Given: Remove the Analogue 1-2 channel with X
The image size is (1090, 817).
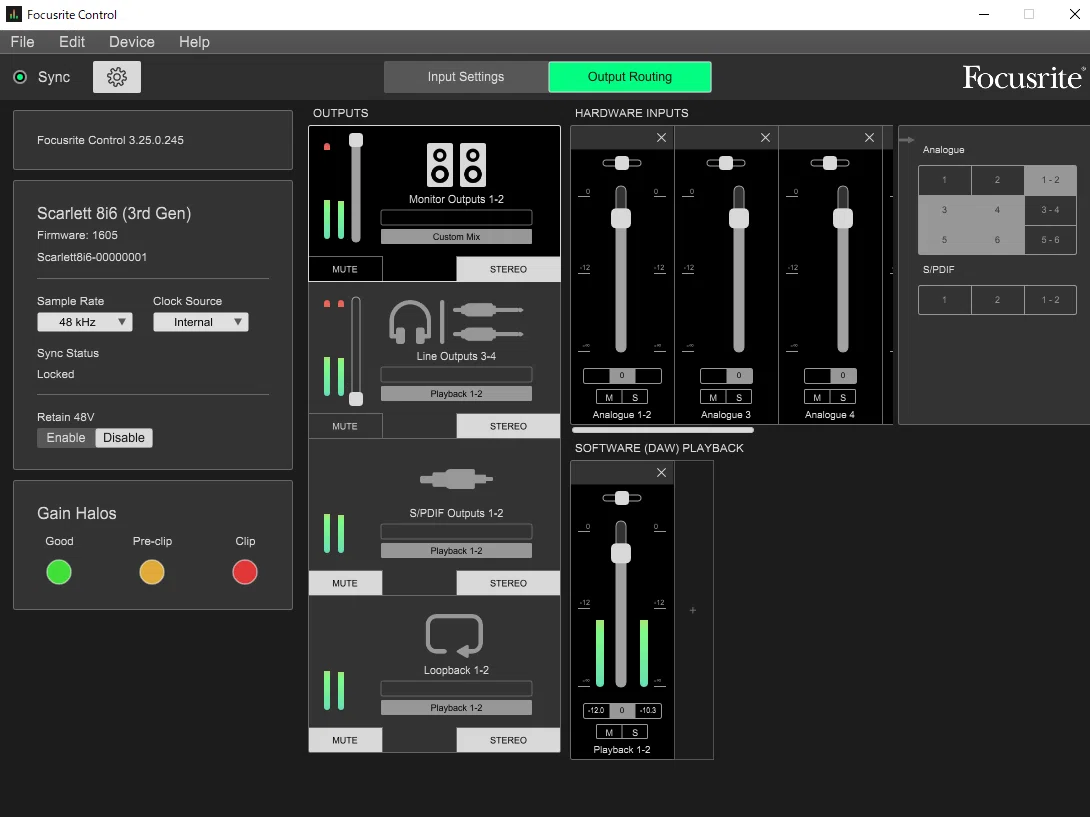Looking at the screenshot, I should (661, 138).
